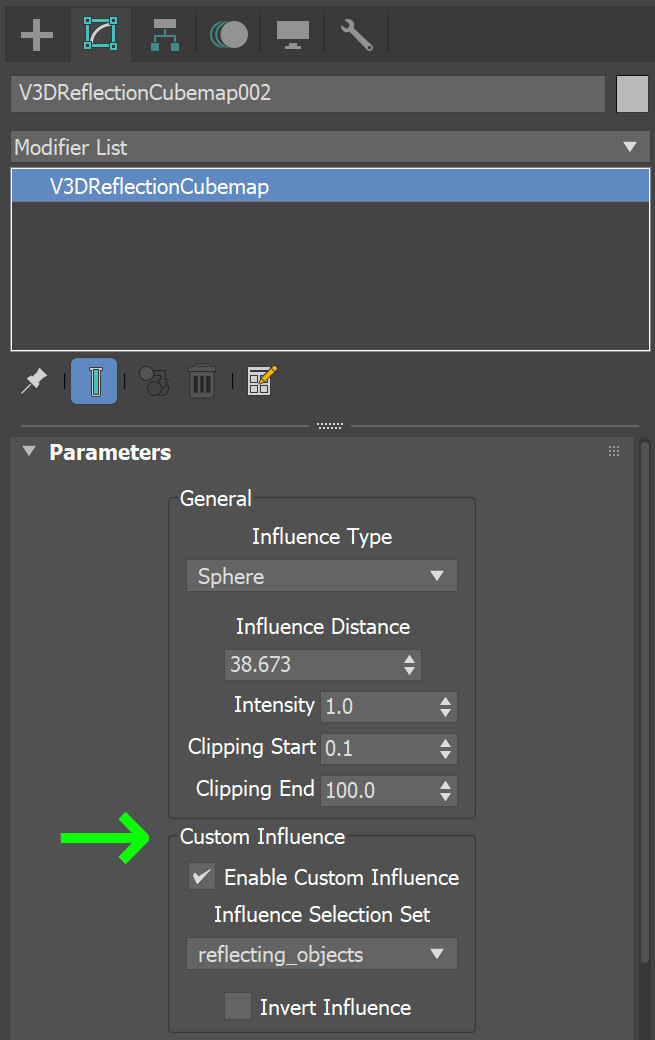Click the object name field V3DReflectionCubemap002
Image resolution: width=655 pixels, height=1040 pixels.
308,94
